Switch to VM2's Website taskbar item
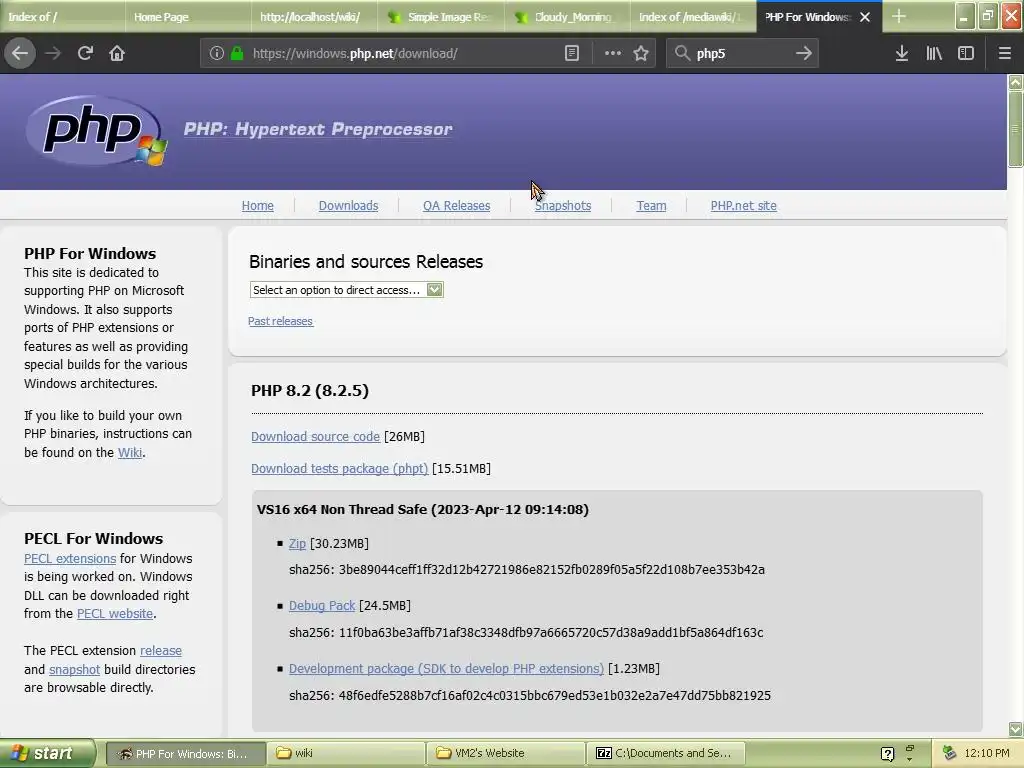Image resolution: width=1024 pixels, height=768 pixels. [507, 753]
